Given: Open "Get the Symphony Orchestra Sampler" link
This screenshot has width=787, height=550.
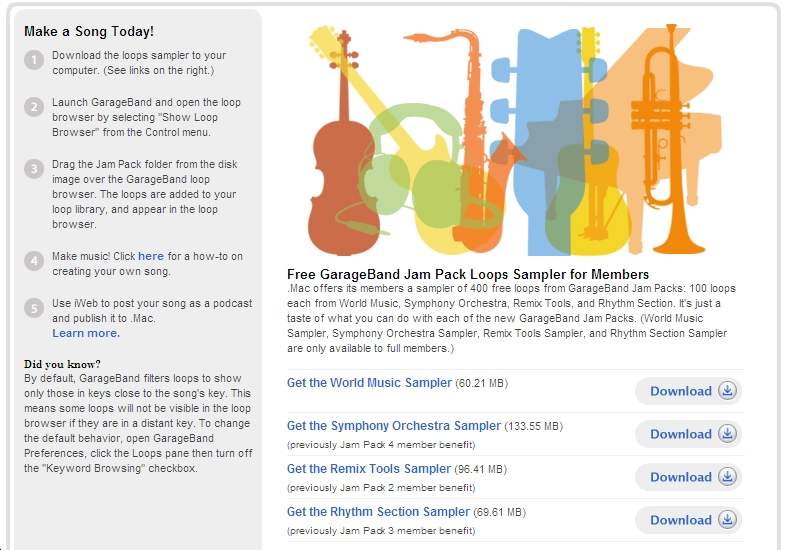Looking at the screenshot, I should (393, 426).
